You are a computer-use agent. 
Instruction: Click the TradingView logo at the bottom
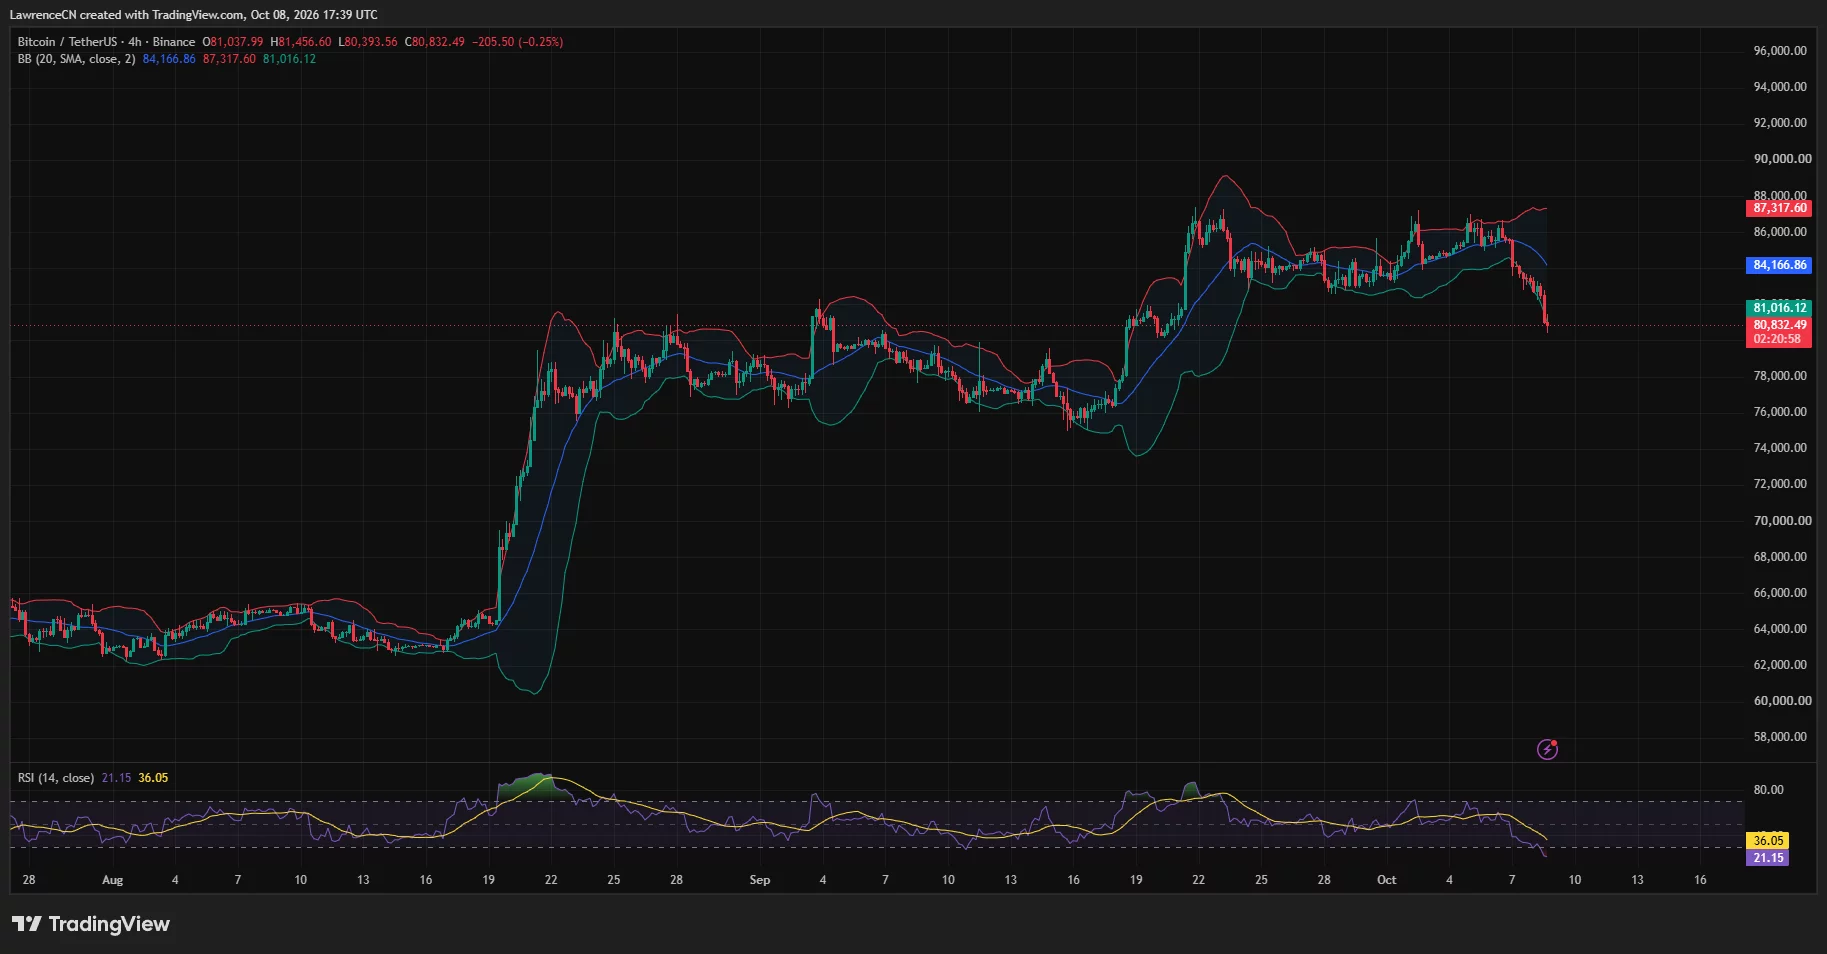pos(91,924)
